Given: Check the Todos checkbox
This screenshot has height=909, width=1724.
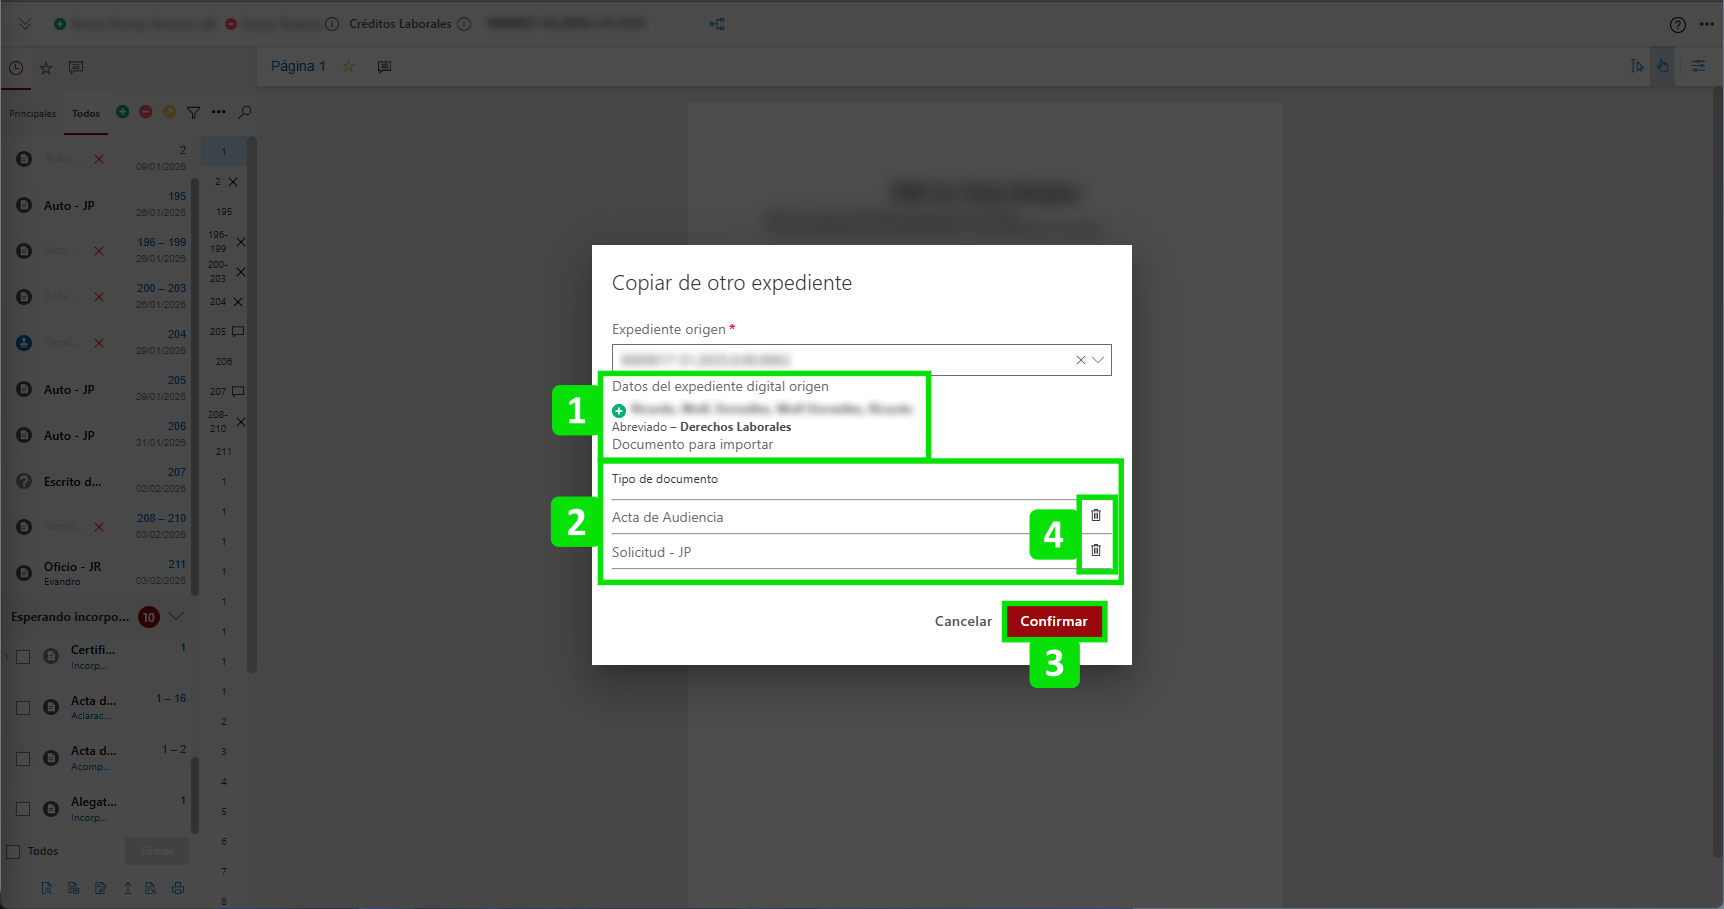Looking at the screenshot, I should click(14, 852).
